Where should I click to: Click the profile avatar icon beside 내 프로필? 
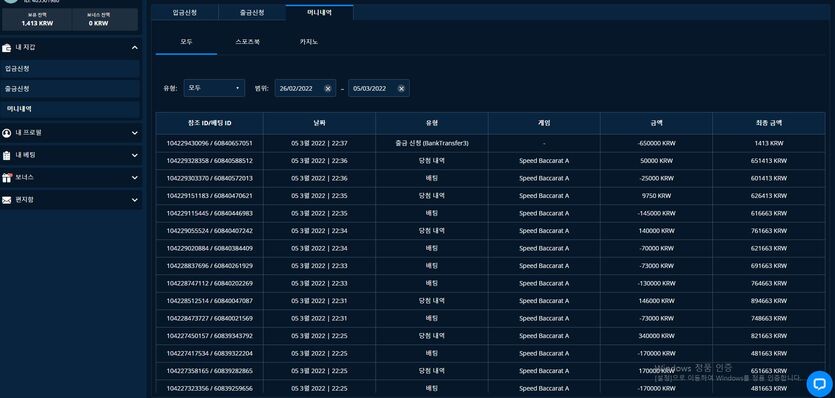[x=6, y=133]
